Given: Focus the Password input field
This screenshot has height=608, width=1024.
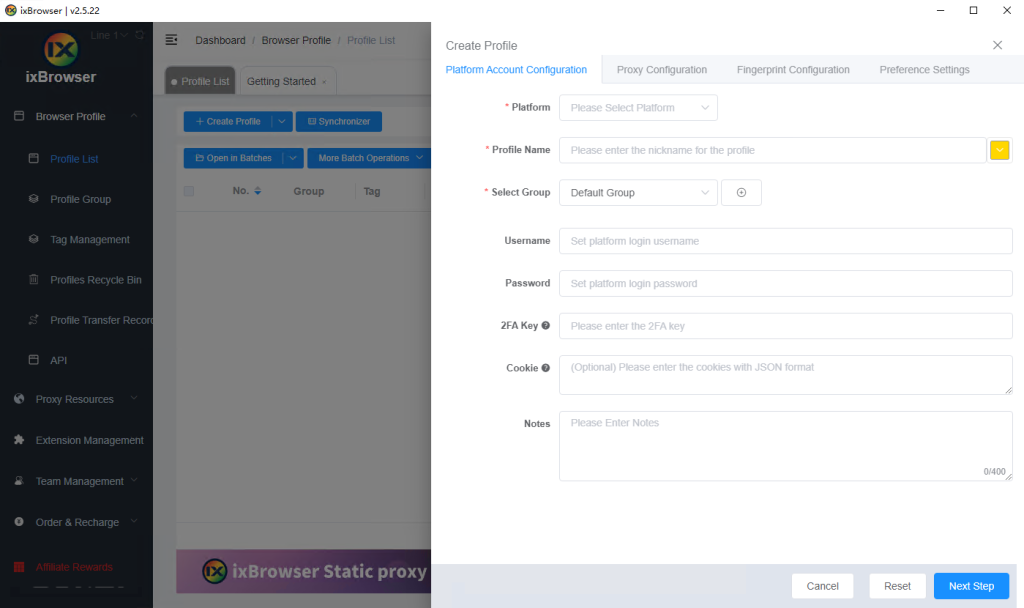Looking at the screenshot, I should pyautogui.click(x=786, y=283).
